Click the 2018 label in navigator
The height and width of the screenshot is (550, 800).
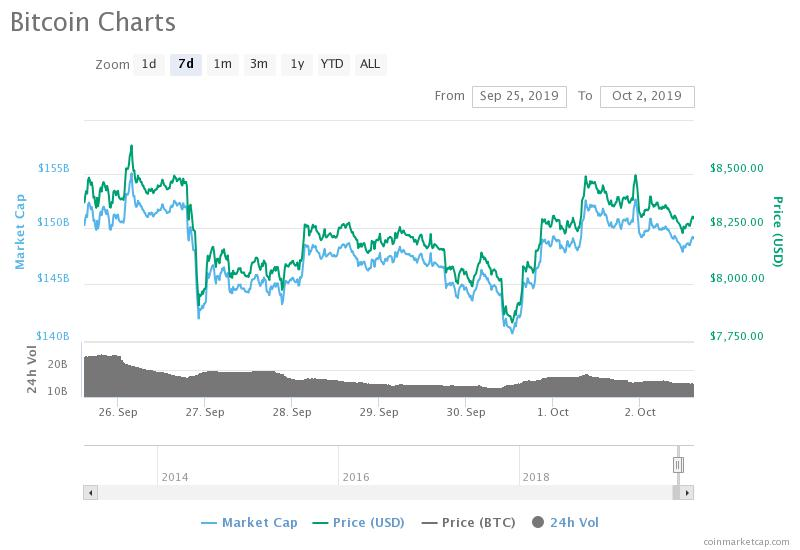536,478
